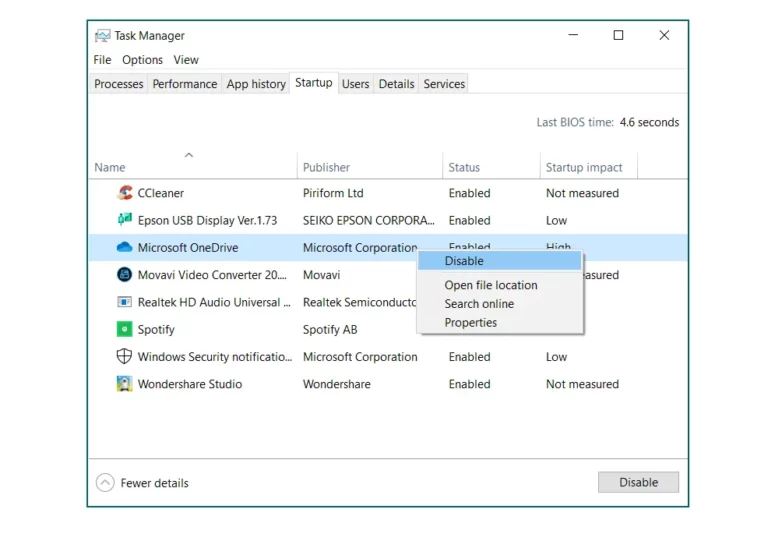This screenshot has height=534, width=768.
Task: Click the Windows Security shield icon
Action: (x=124, y=356)
